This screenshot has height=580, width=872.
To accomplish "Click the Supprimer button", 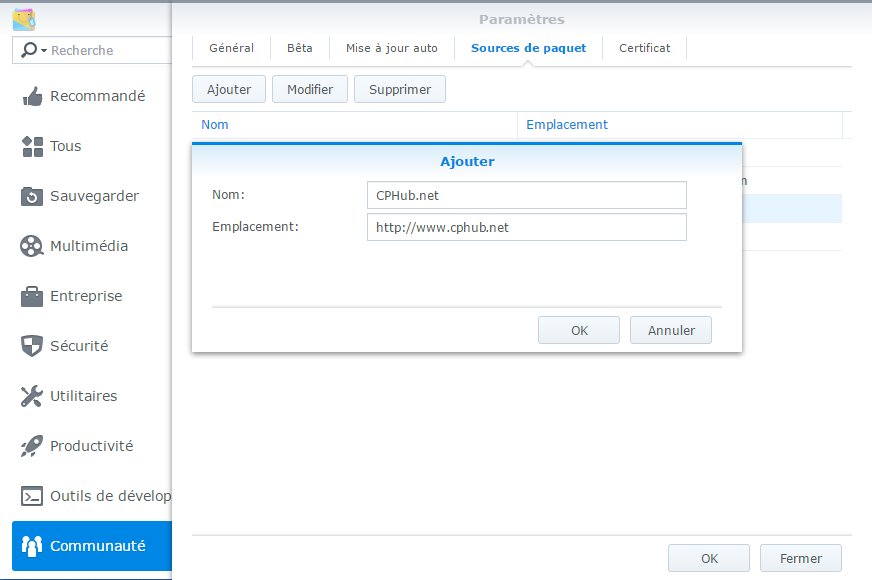I will pos(400,90).
